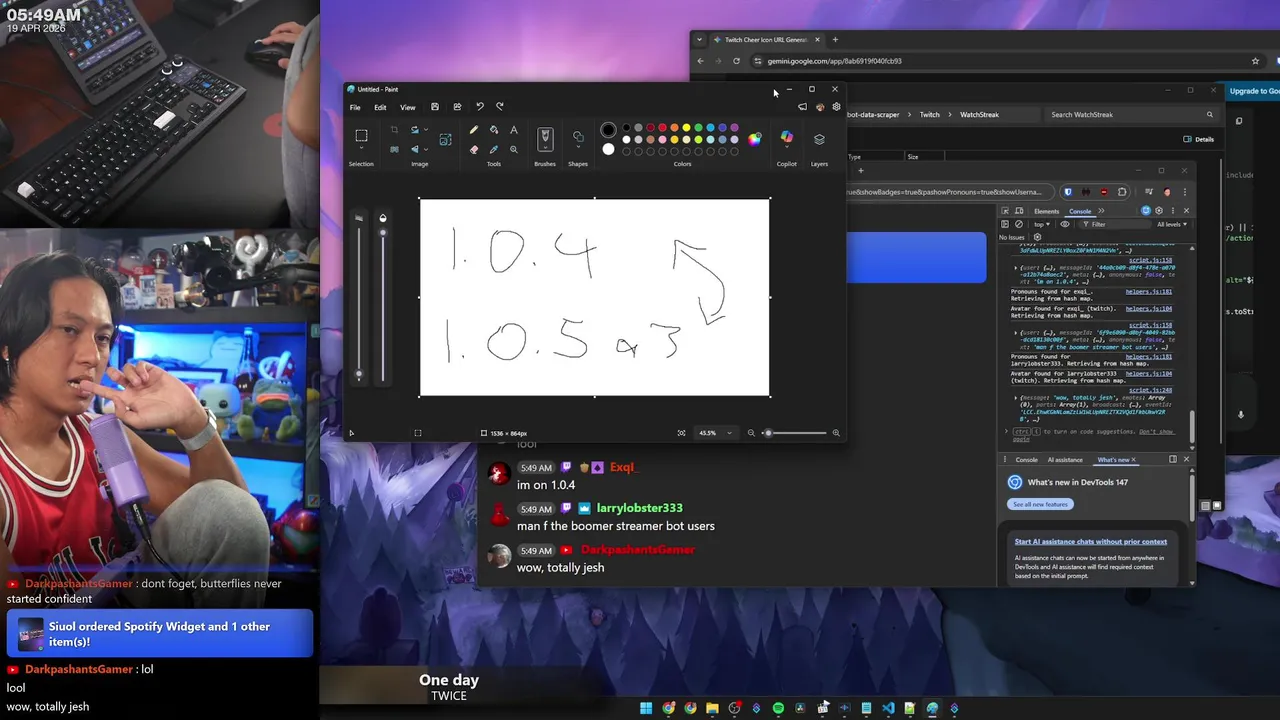Select the Eraser tool in Paint
This screenshot has width=1280, height=720.
tap(474, 149)
